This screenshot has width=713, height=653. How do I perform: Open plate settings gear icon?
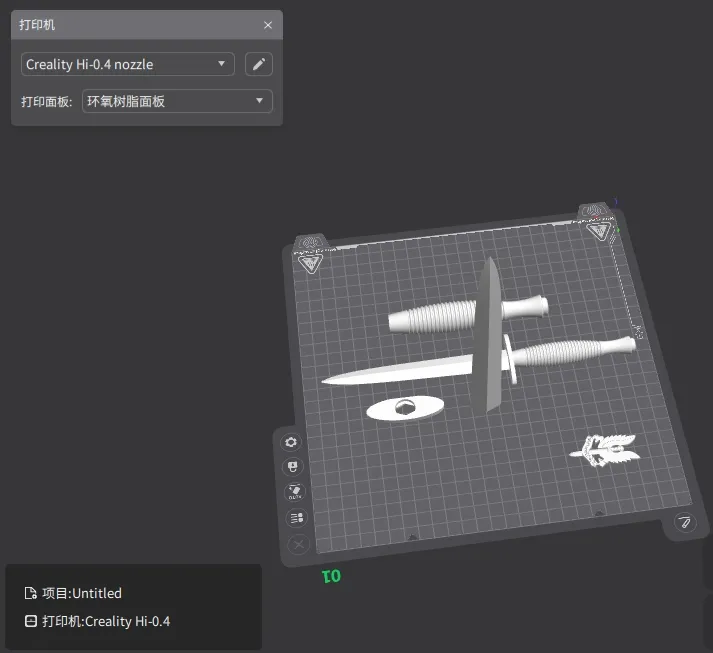(x=291, y=442)
